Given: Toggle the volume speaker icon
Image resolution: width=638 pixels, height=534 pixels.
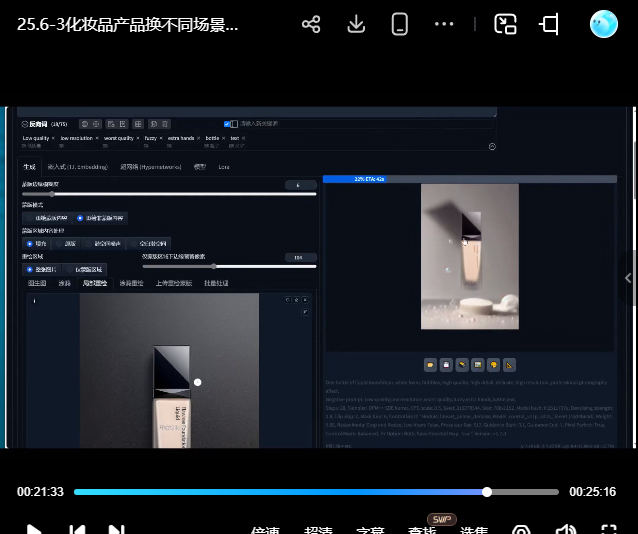Looking at the screenshot, I should coord(566,530).
